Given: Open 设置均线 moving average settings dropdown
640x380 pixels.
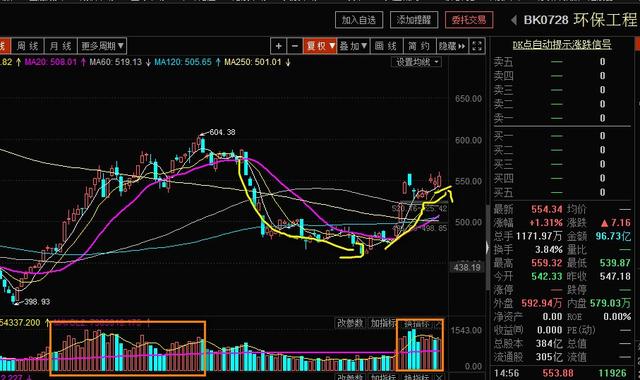Looking at the screenshot, I should click(416, 62).
